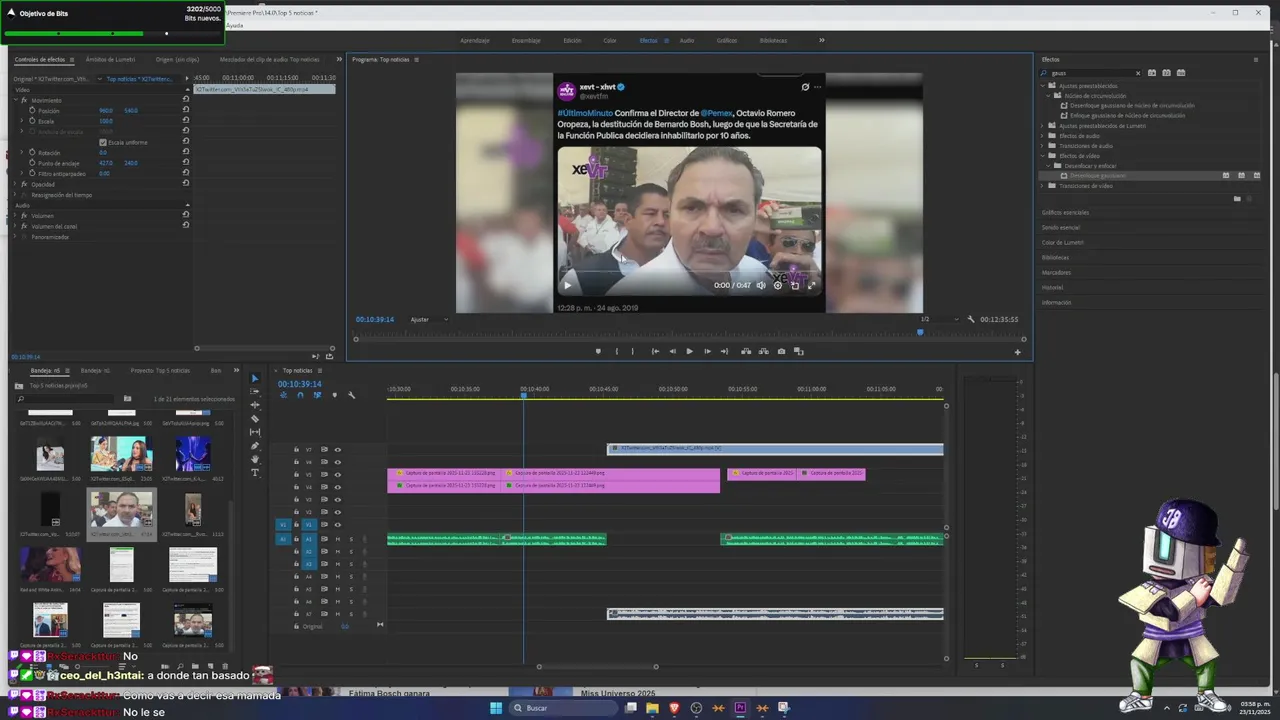
Task: Expand Volumen audio effect
Action: (16, 215)
